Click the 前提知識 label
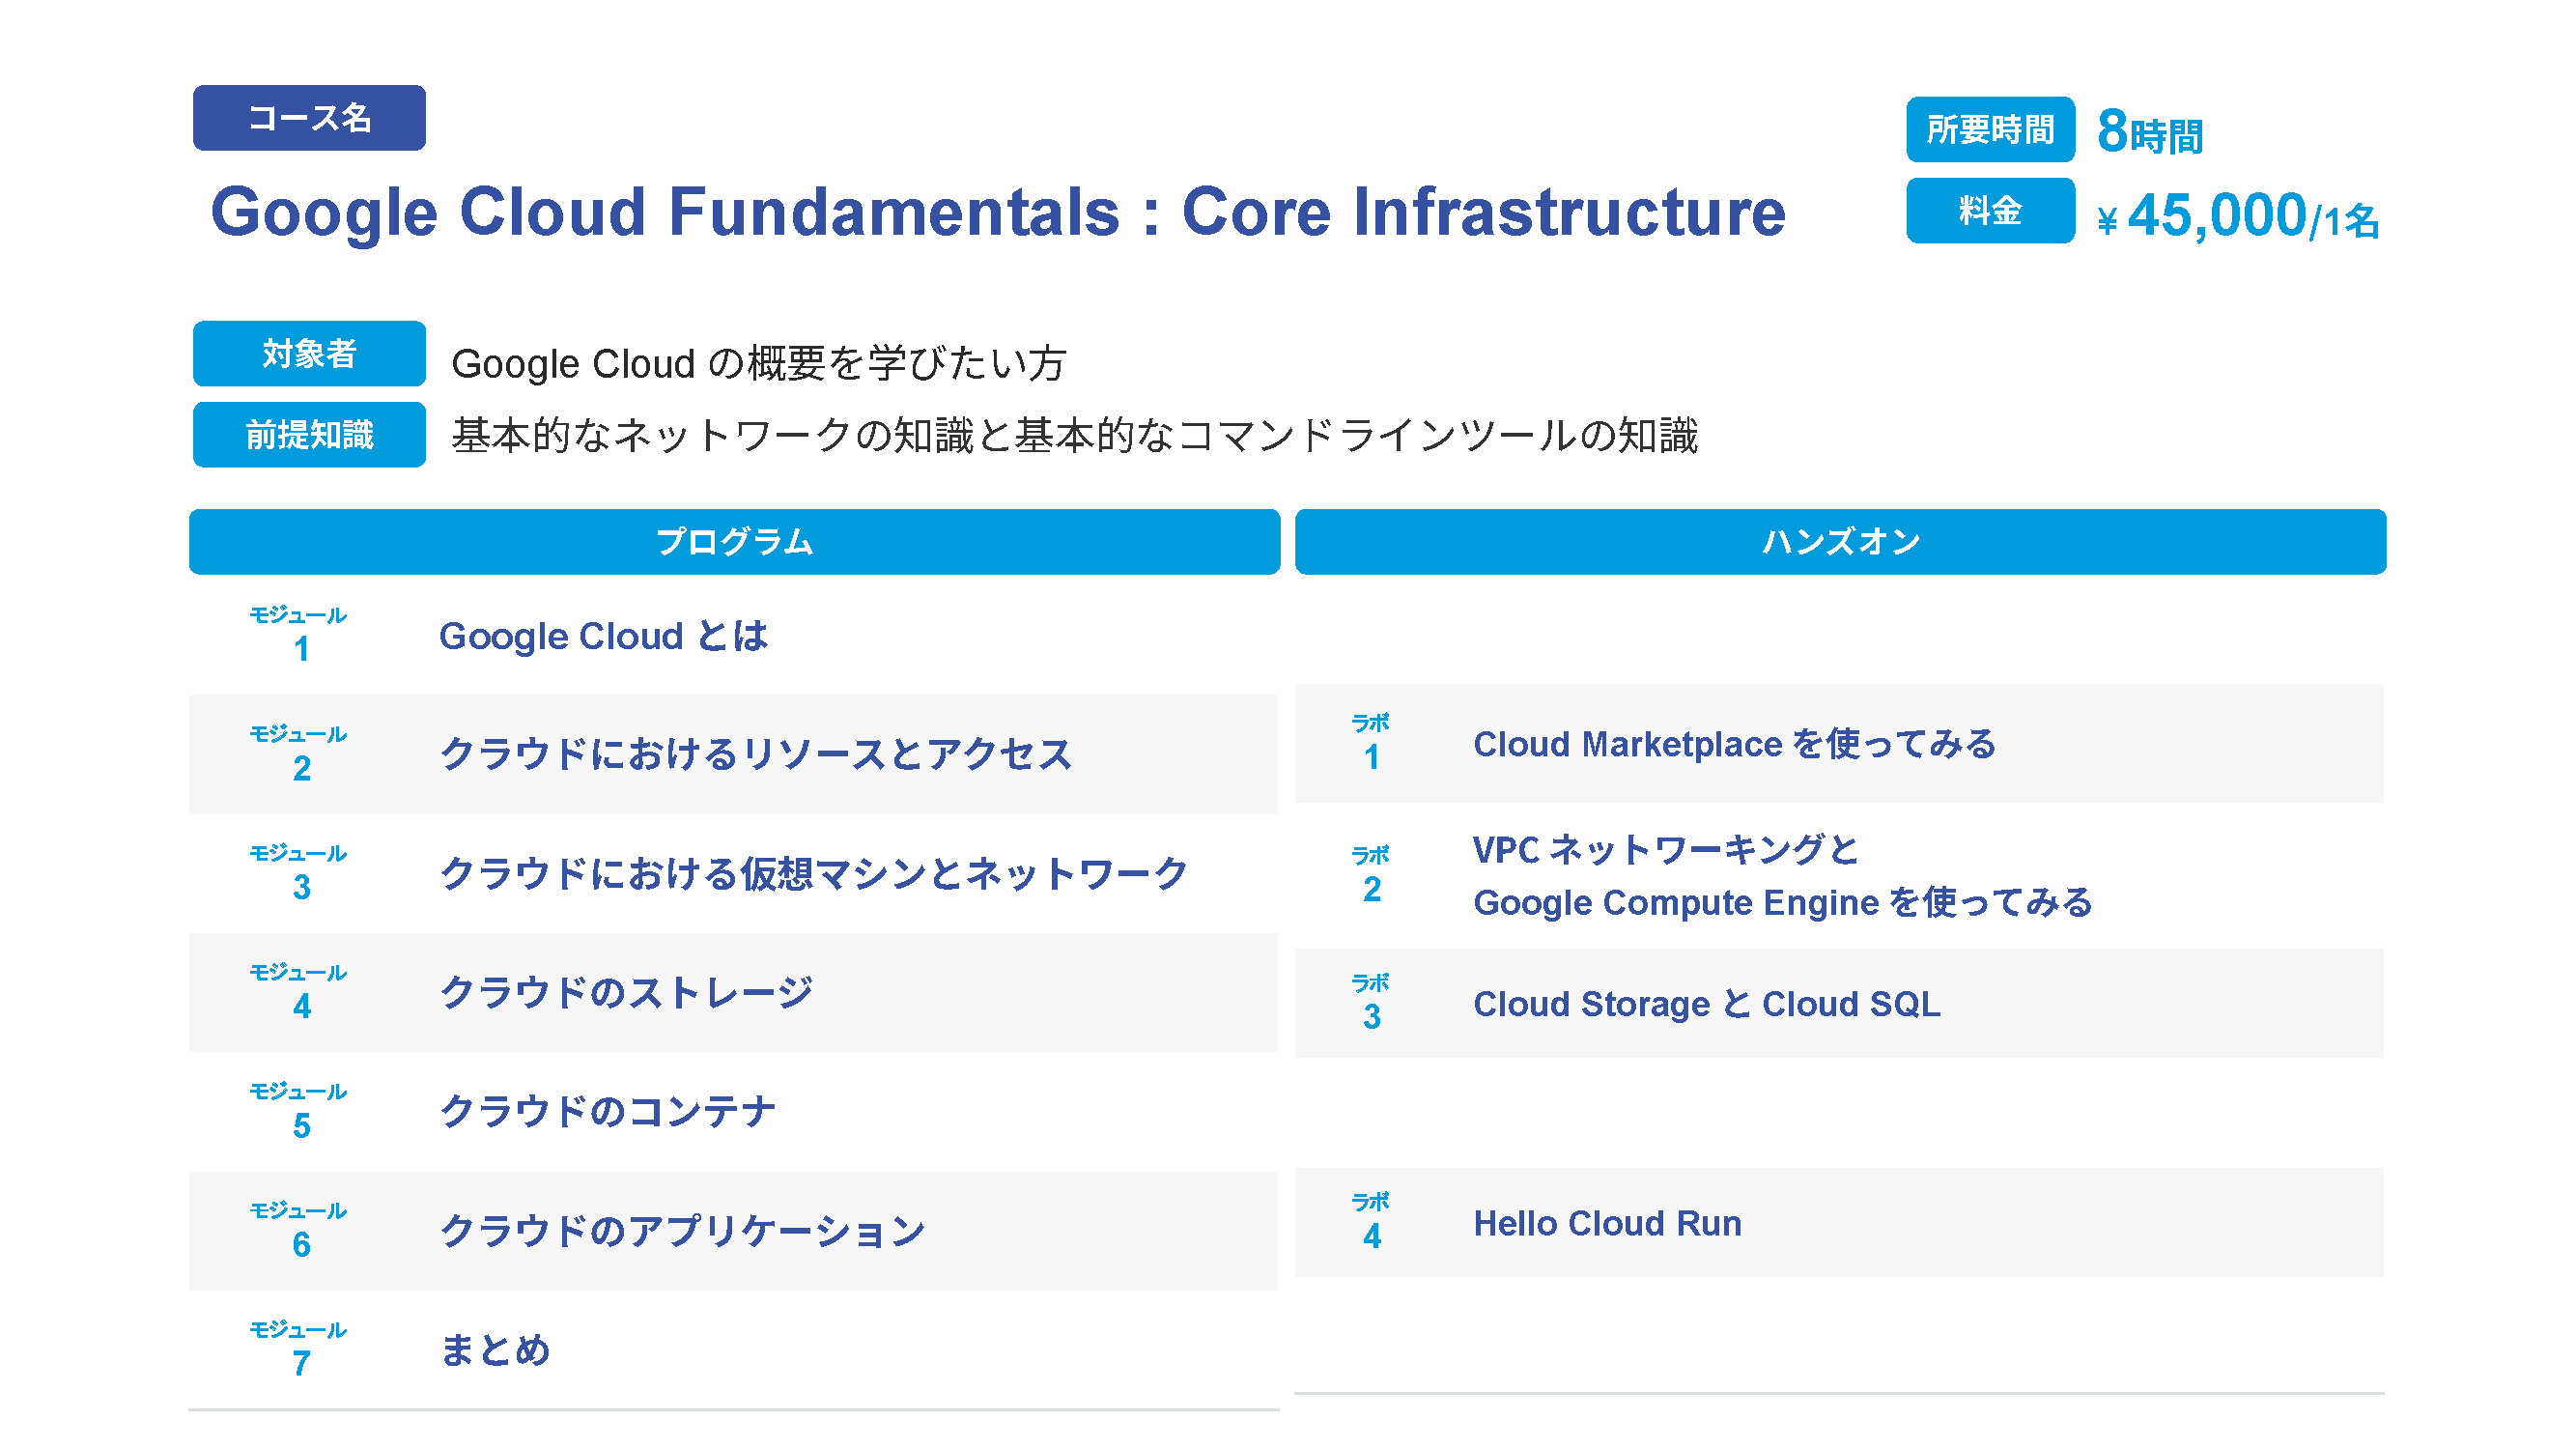The height and width of the screenshot is (1449, 2576). pos(309,435)
